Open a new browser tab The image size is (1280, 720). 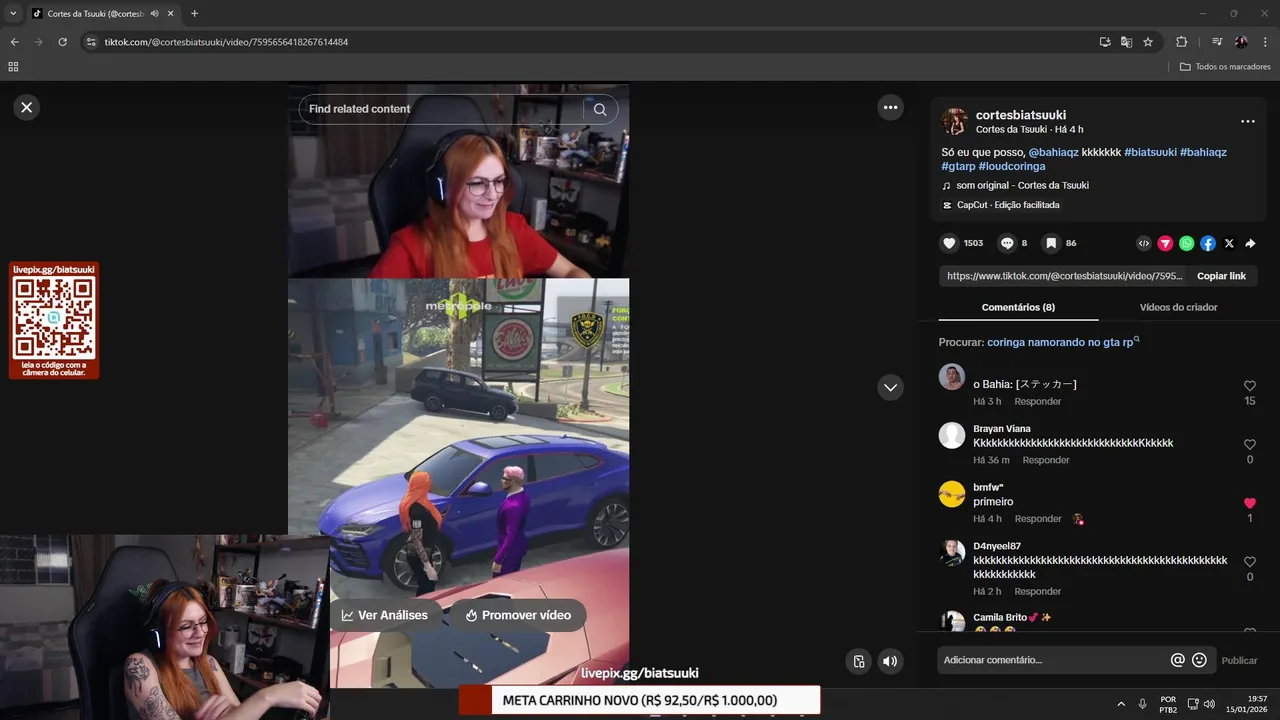point(194,13)
